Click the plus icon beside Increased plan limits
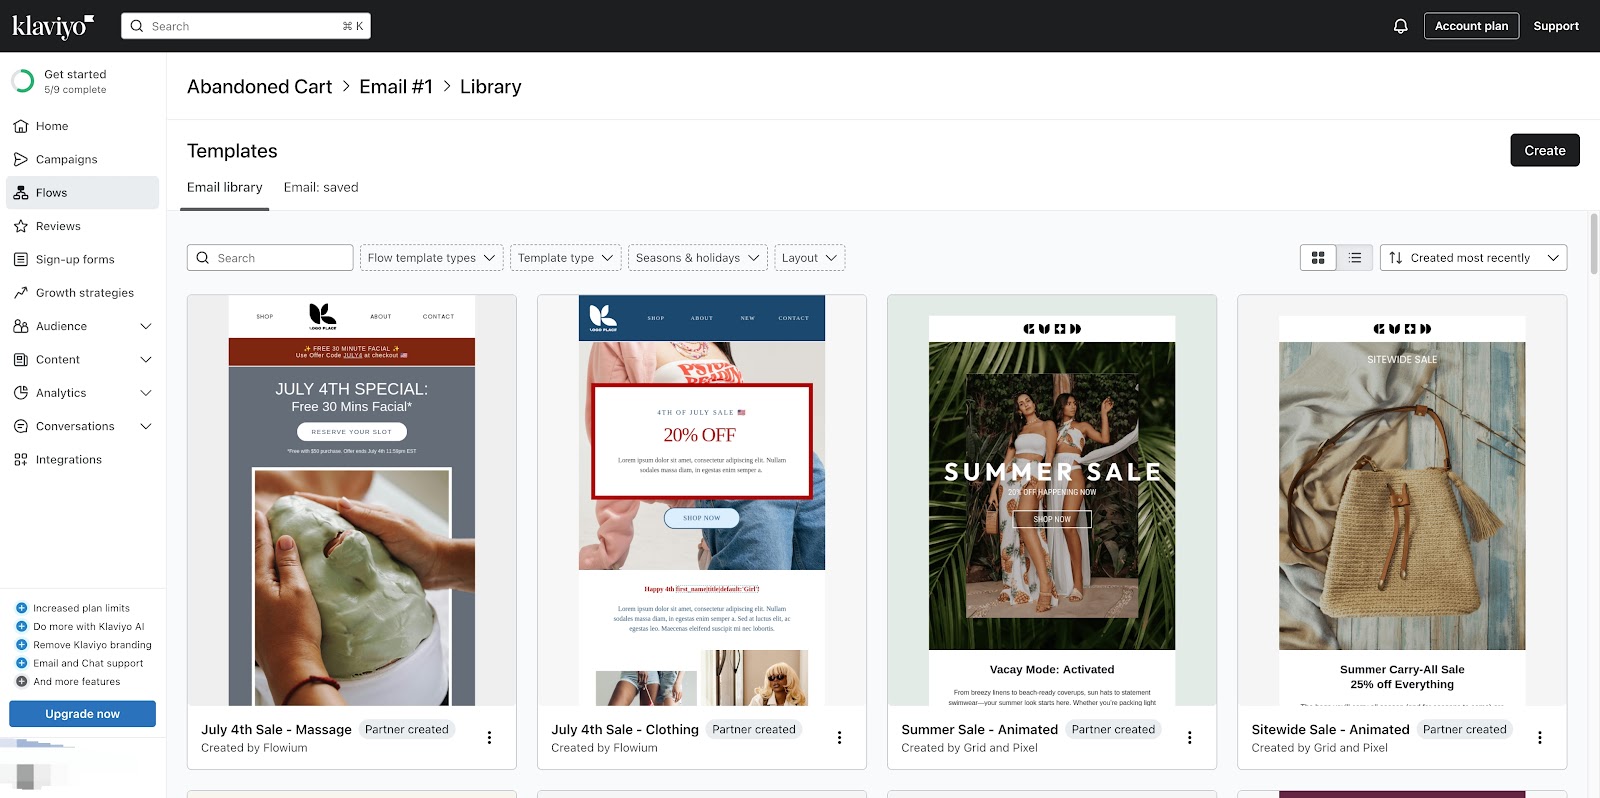 pyautogui.click(x=21, y=608)
